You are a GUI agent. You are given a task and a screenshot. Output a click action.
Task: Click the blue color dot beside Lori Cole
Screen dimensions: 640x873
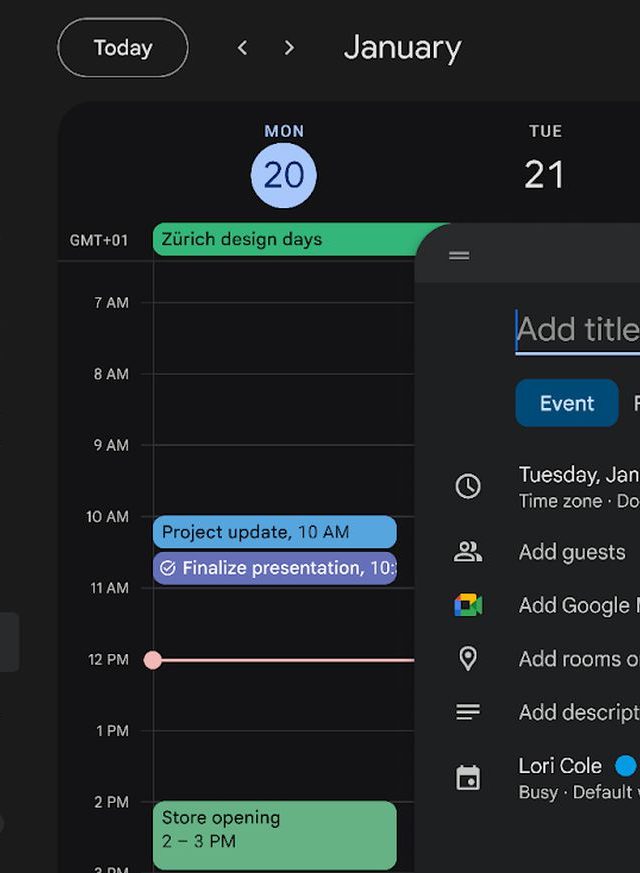(625, 766)
